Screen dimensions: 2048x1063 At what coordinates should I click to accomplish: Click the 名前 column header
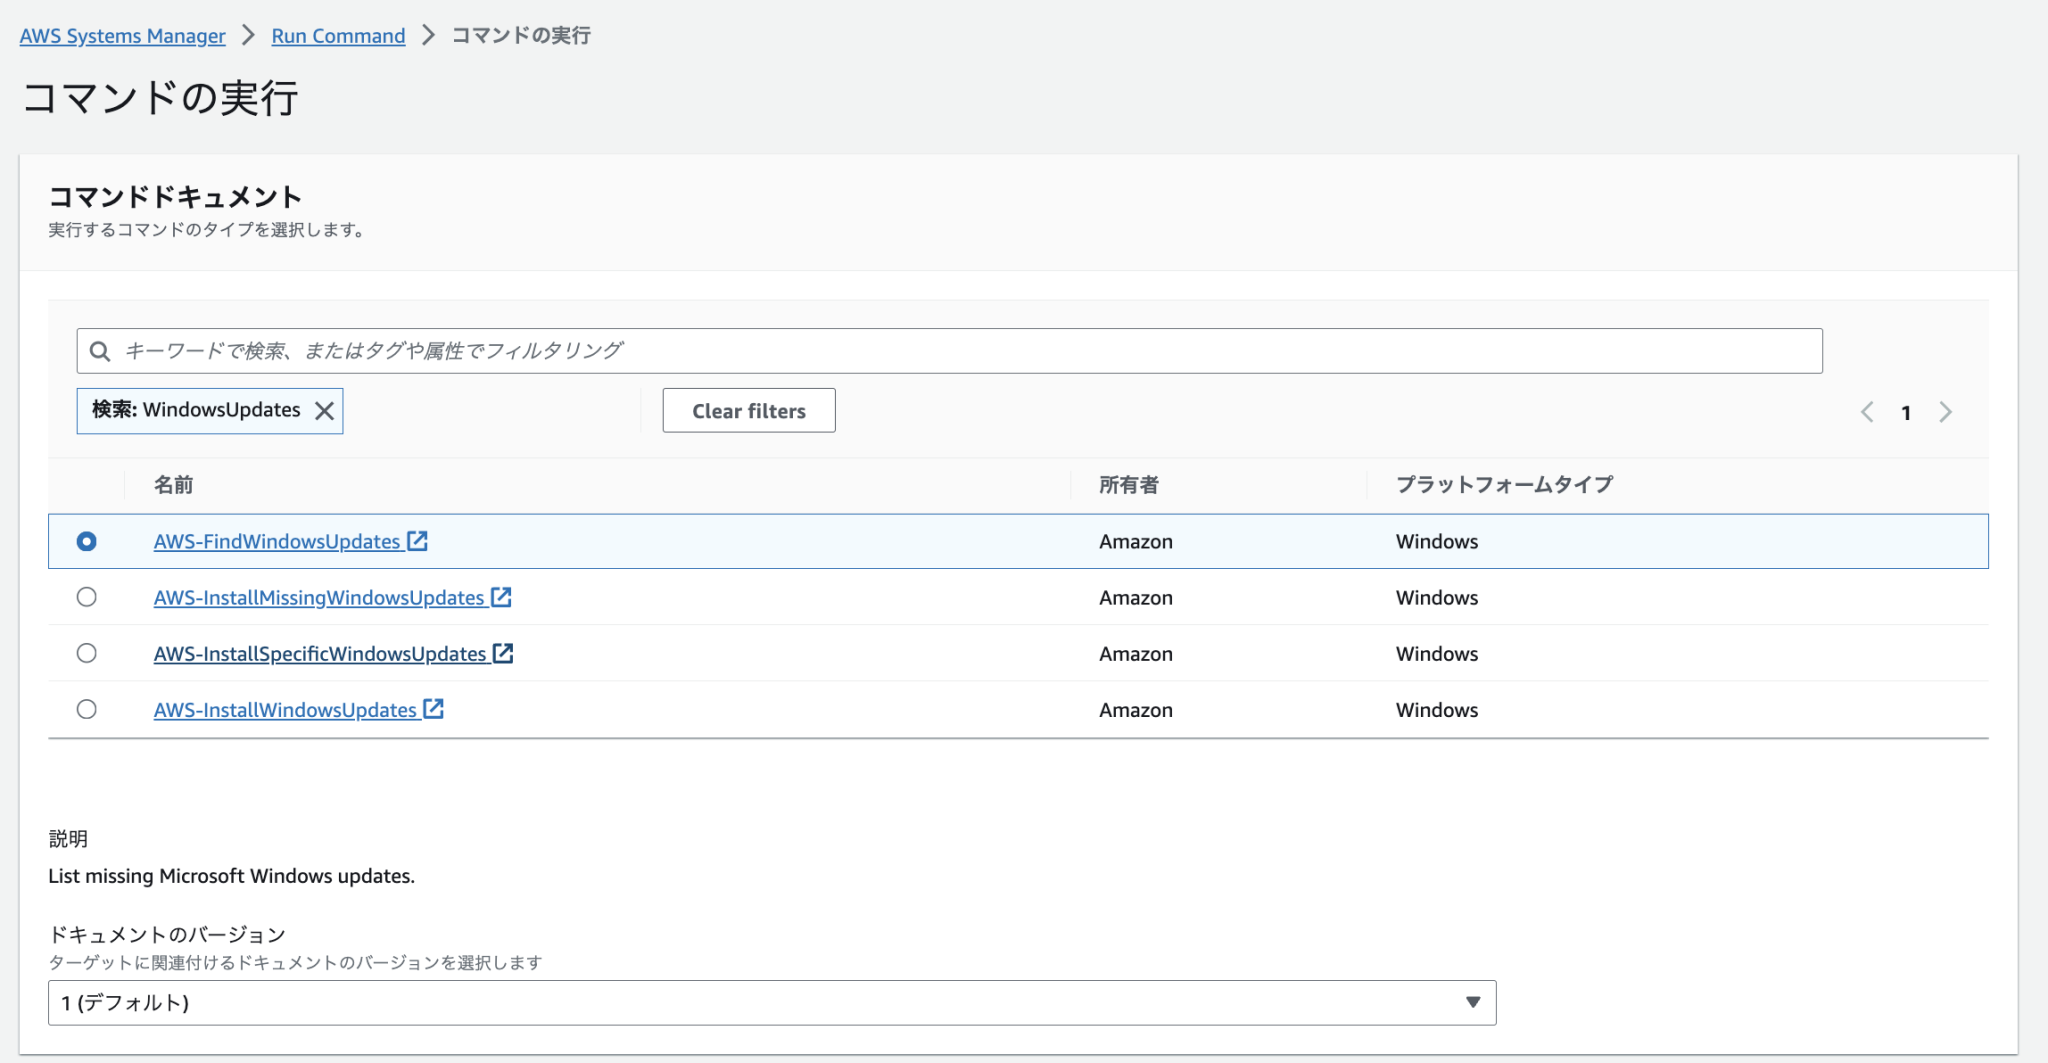pyautogui.click(x=173, y=484)
